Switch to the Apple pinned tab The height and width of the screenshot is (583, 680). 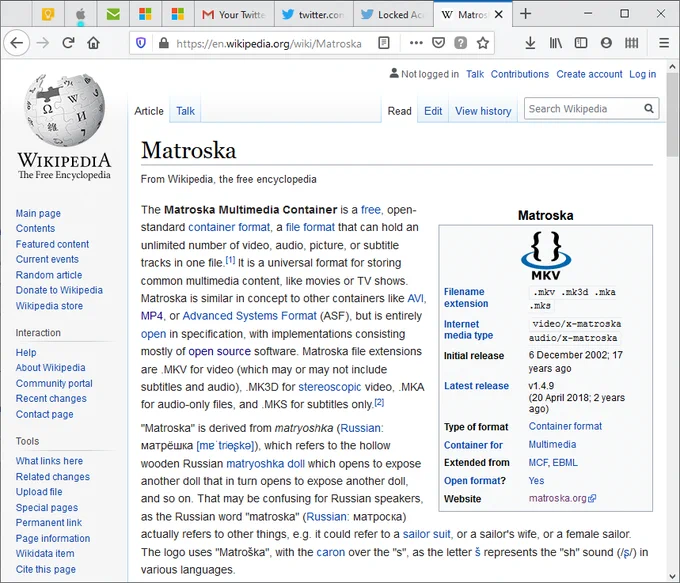point(81,14)
